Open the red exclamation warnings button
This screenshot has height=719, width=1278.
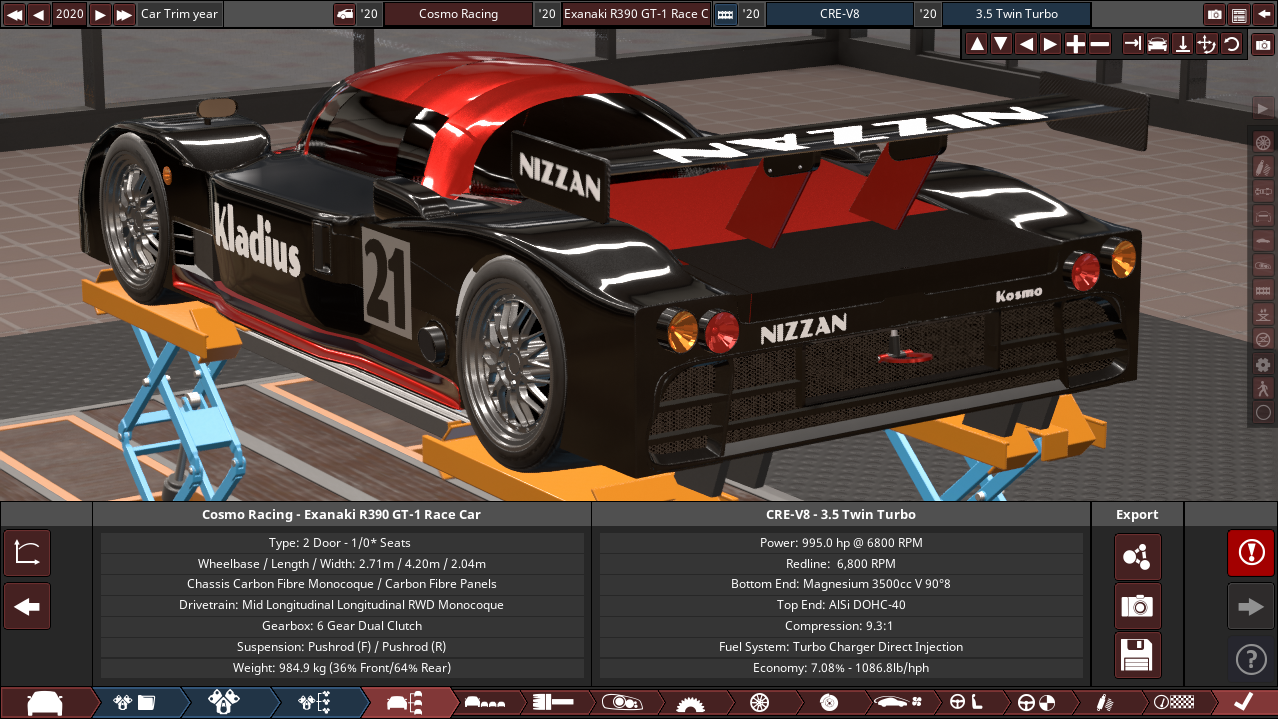[x=1251, y=553]
